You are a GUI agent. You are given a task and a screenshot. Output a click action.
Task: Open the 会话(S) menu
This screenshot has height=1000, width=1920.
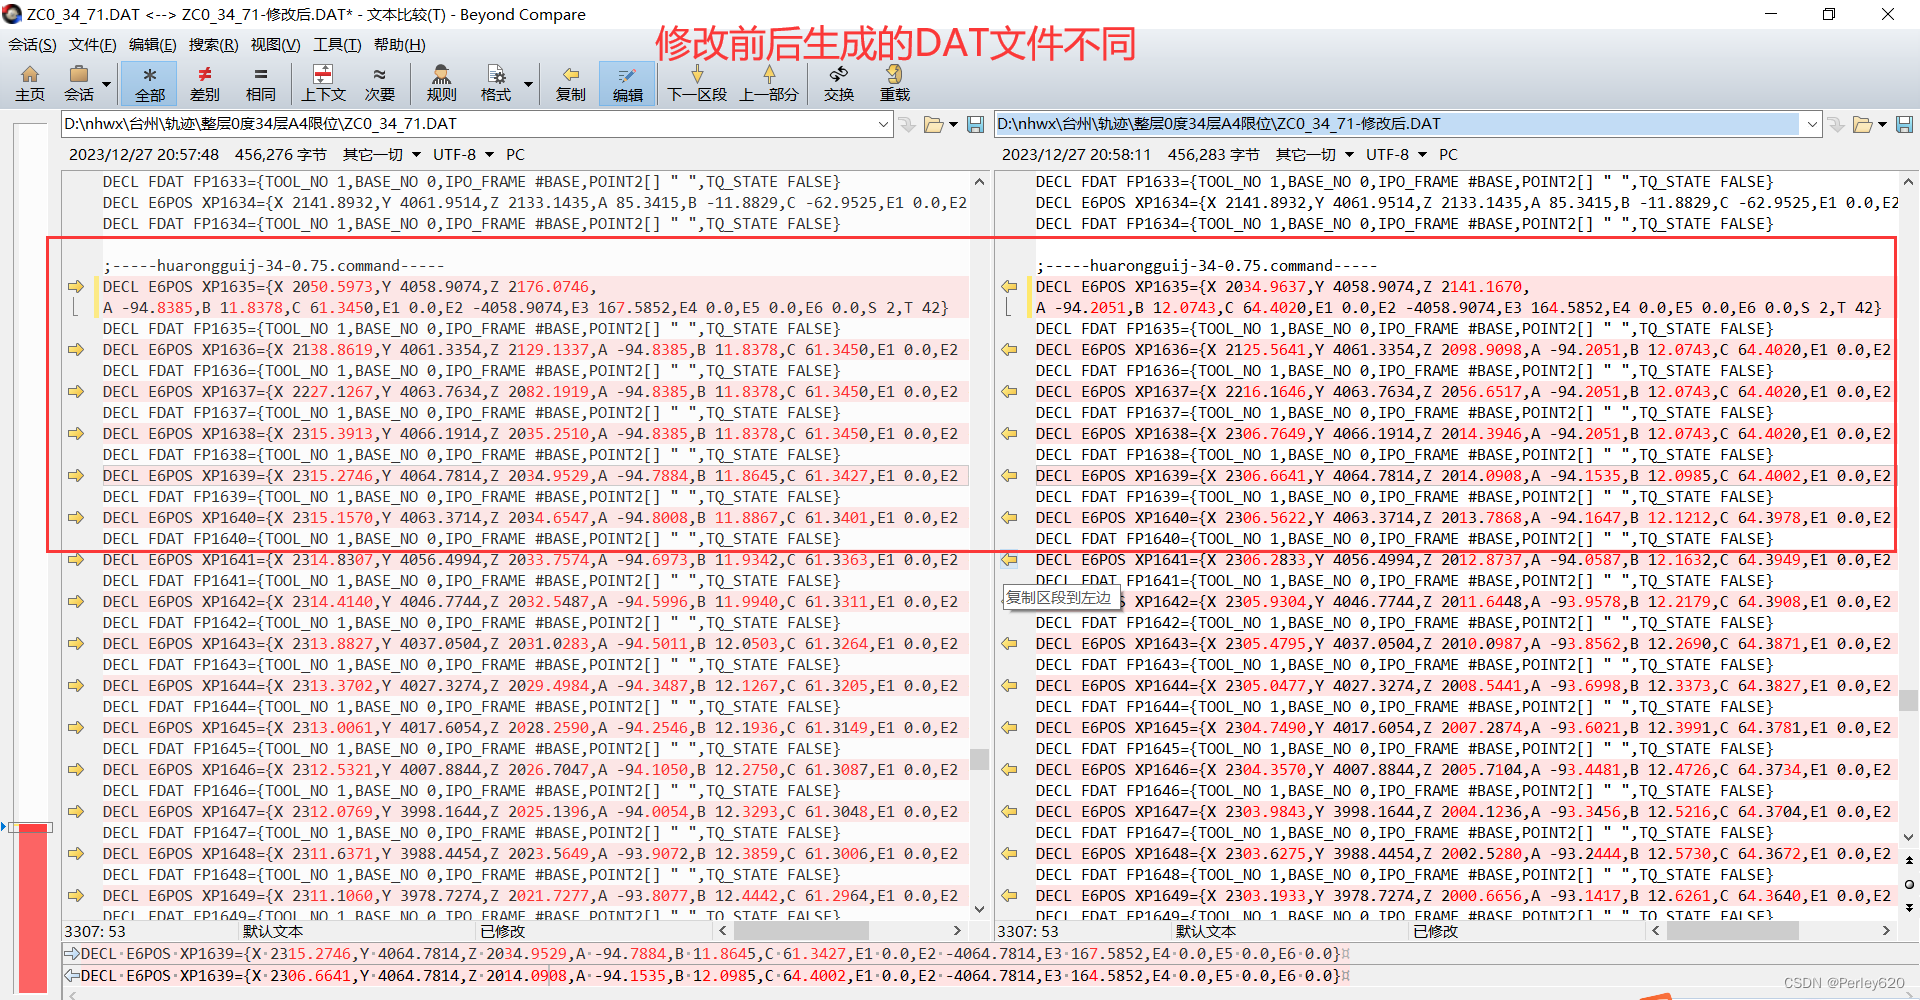pos(32,44)
